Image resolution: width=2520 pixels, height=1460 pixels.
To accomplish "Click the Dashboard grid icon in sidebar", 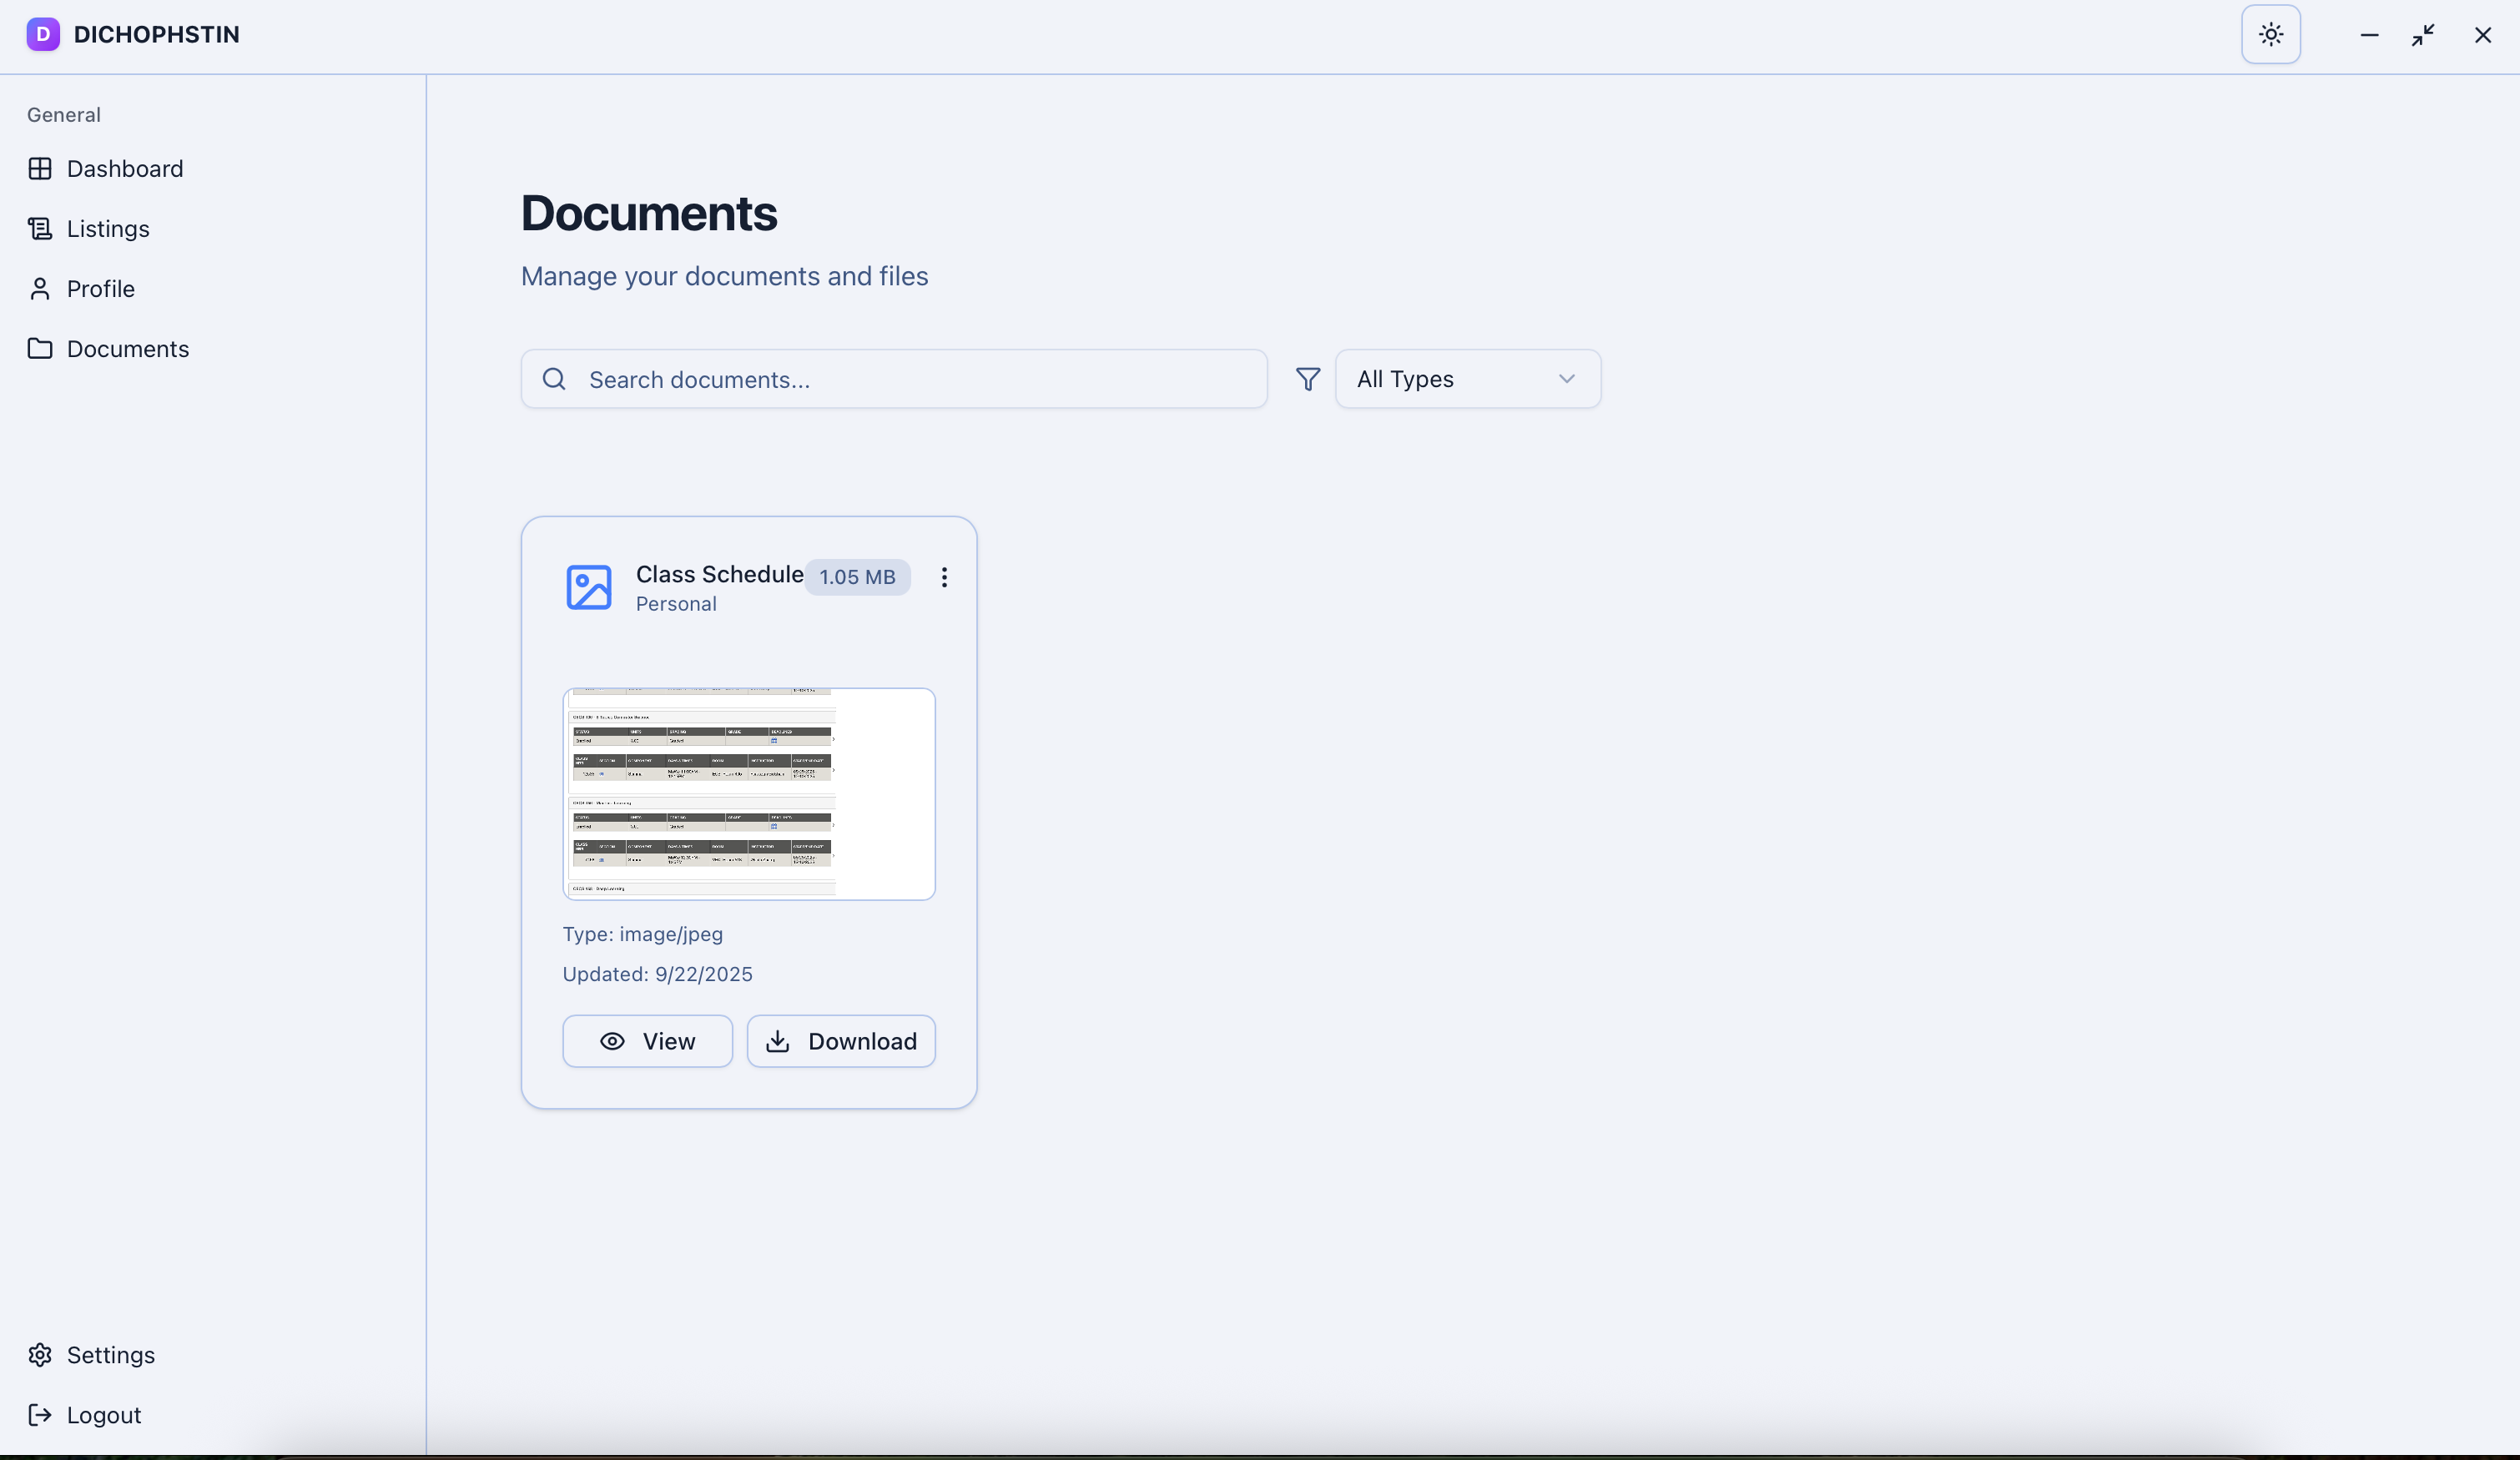I will (40, 169).
